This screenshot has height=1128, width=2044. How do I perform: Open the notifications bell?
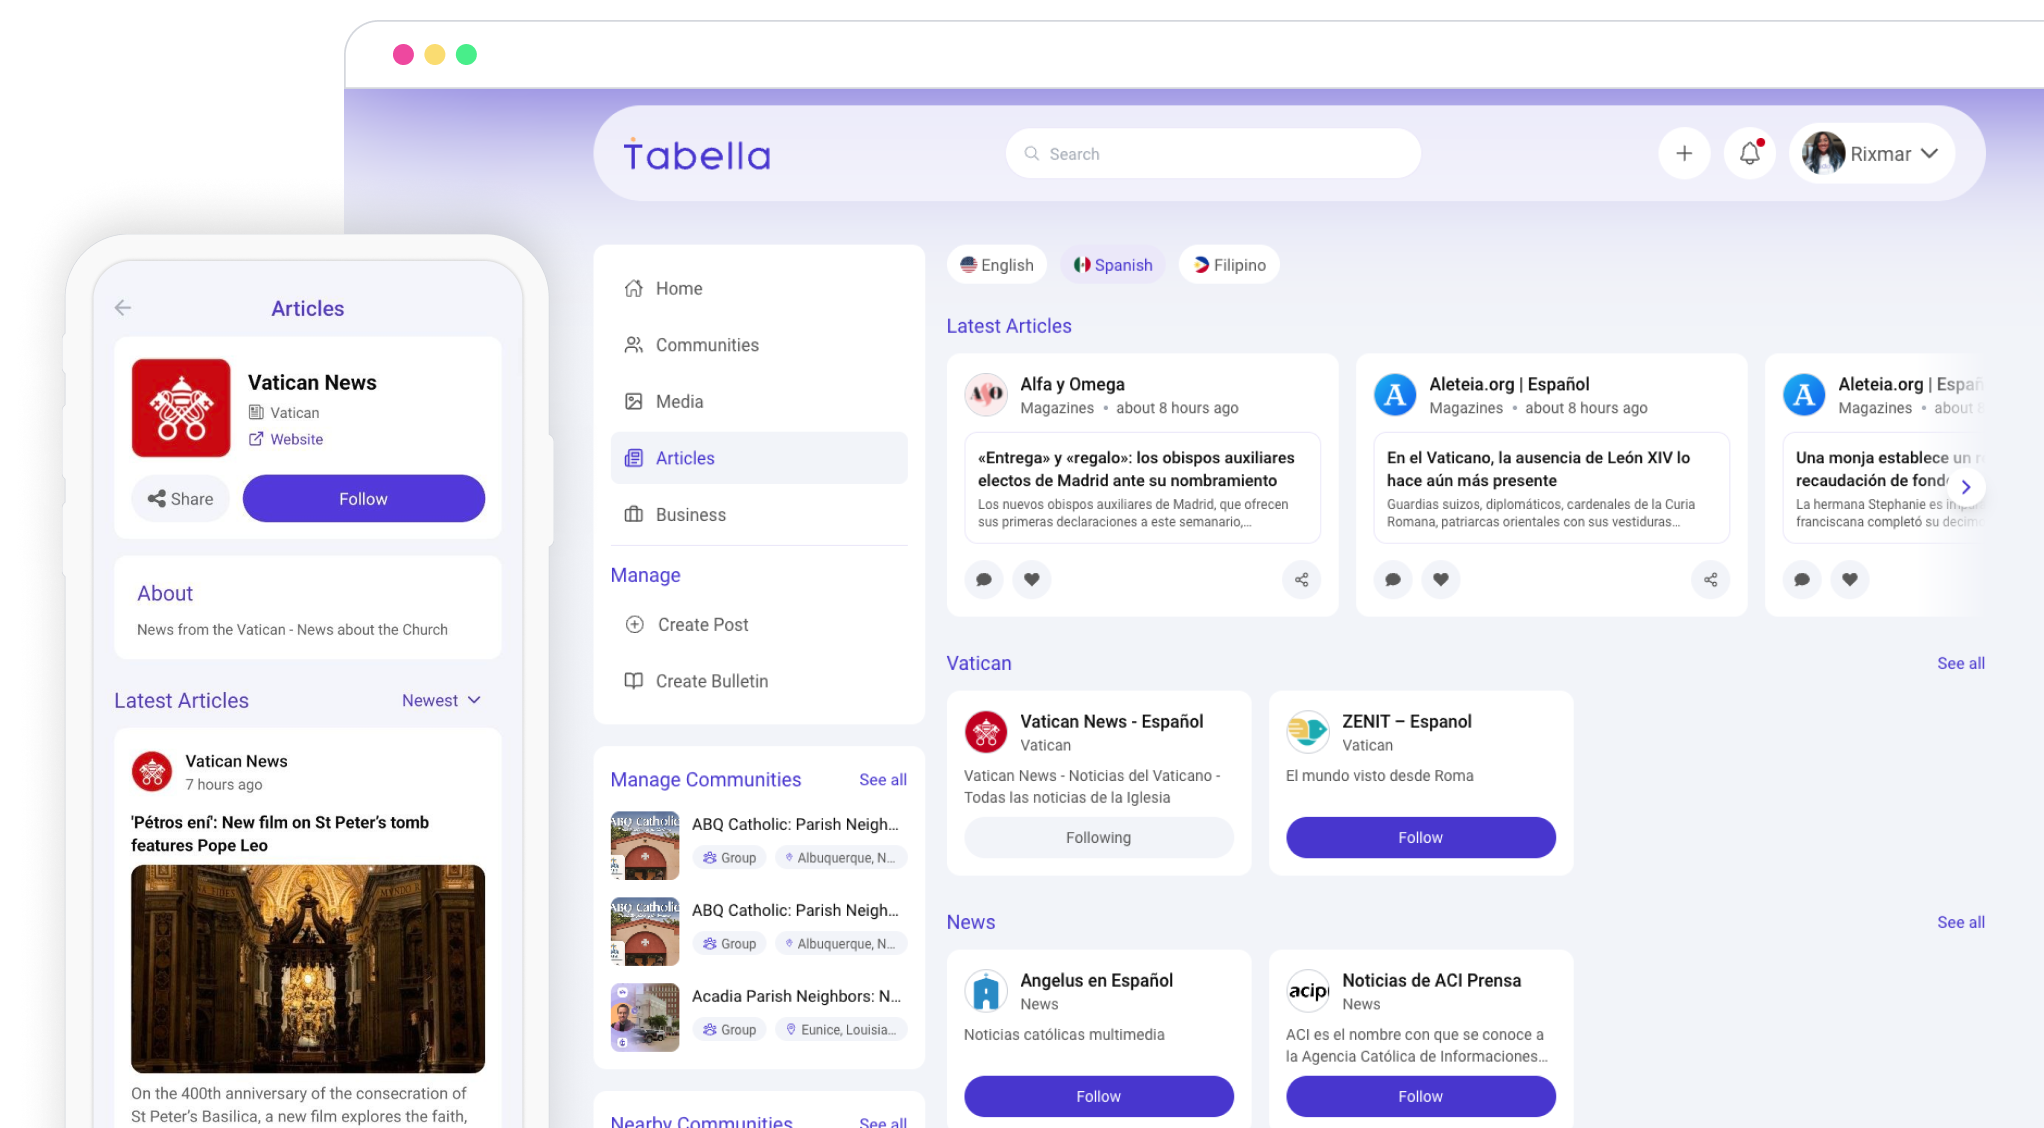coord(1749,154)
